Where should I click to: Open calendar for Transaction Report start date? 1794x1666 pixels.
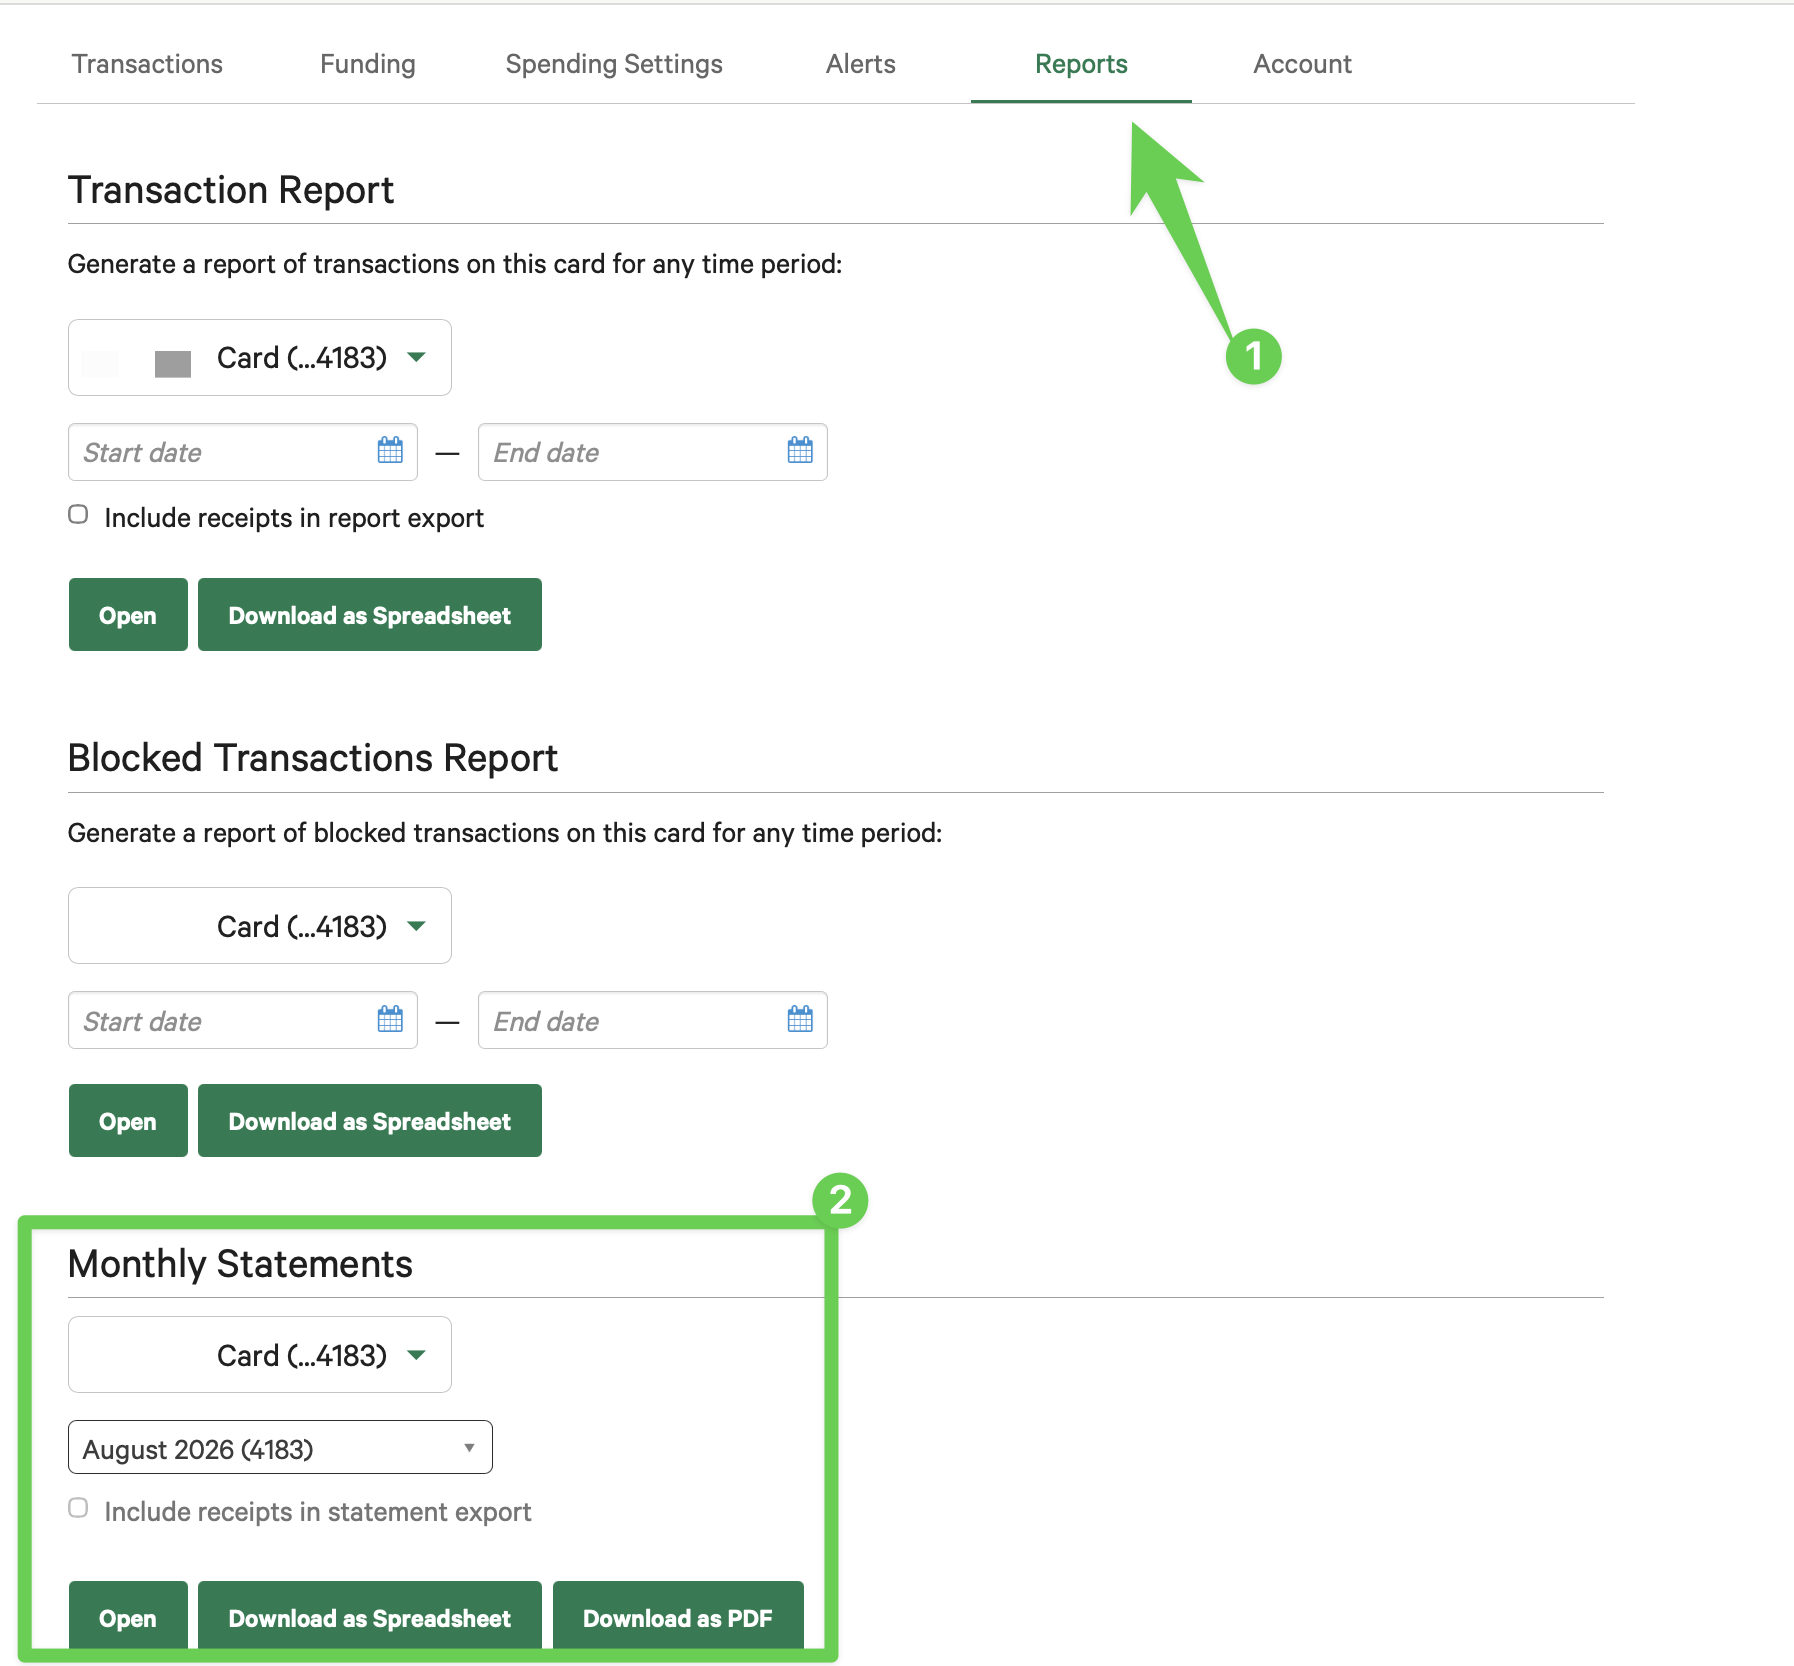pos(390,451)
